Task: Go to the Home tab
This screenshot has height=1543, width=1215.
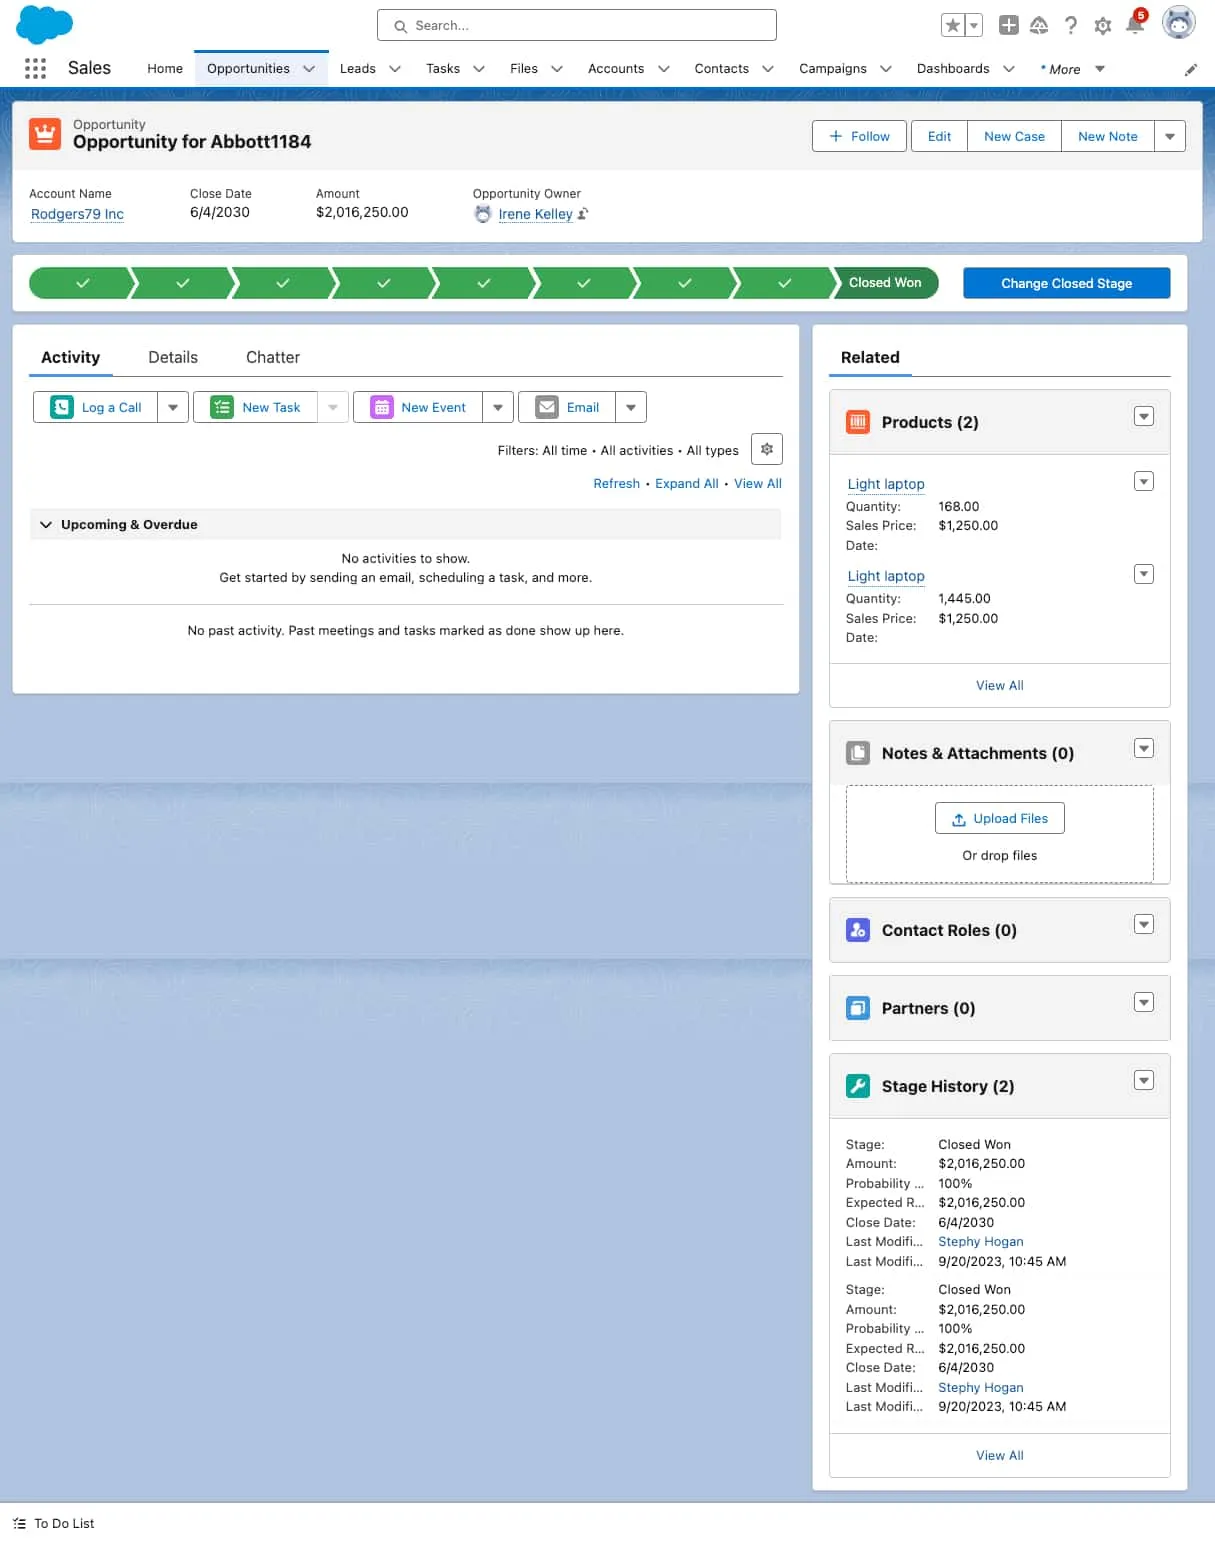Action: click(165, 69)
